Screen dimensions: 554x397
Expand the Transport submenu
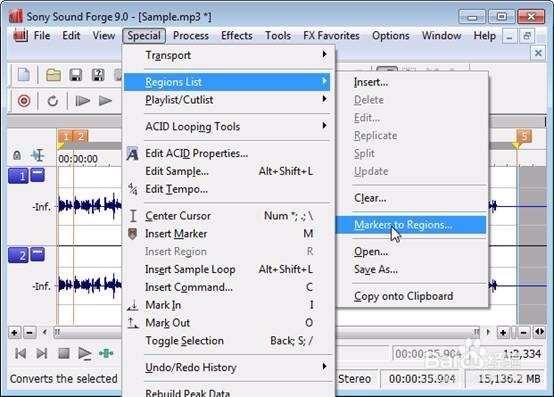227,55
